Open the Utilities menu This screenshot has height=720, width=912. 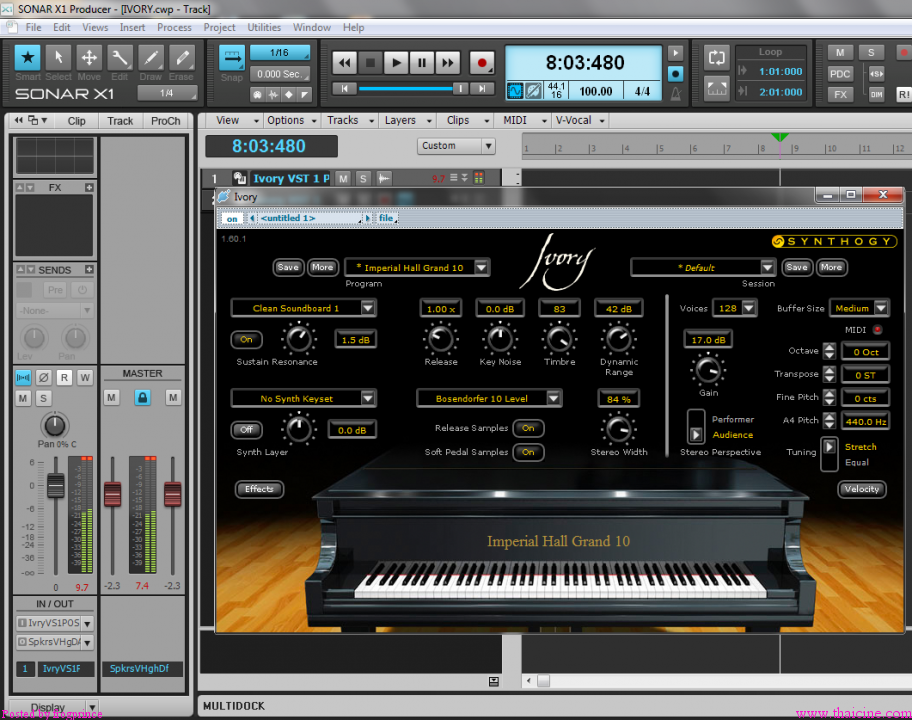[x=264, y=27]
